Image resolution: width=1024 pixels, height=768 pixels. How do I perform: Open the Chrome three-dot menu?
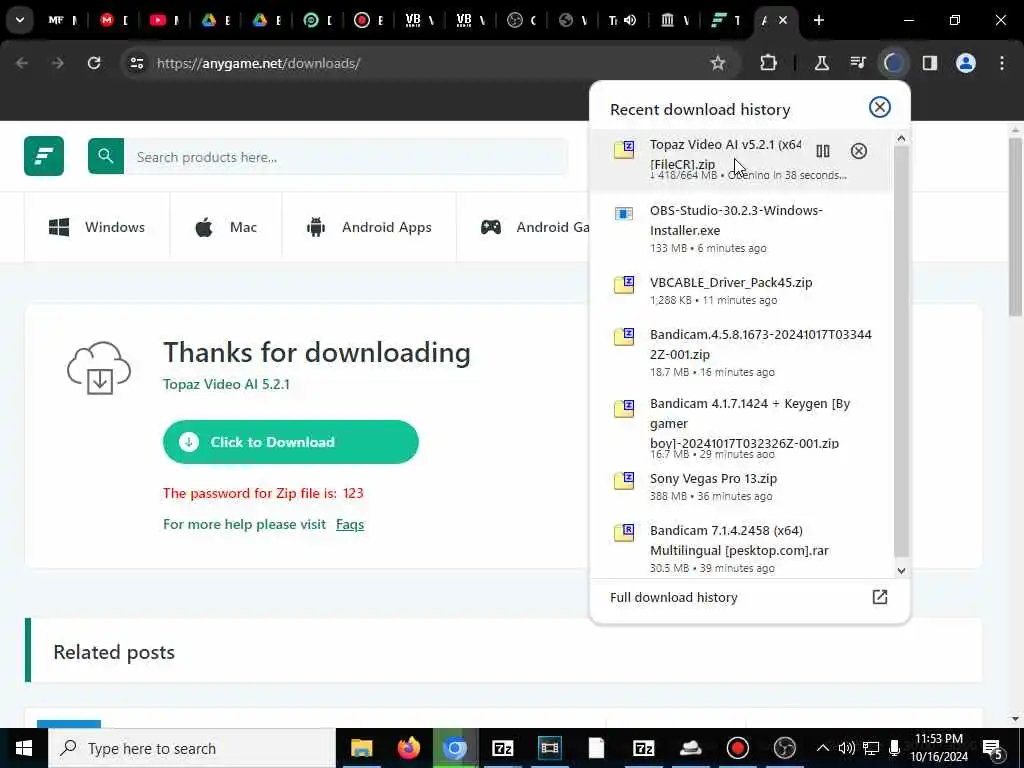1002,63
